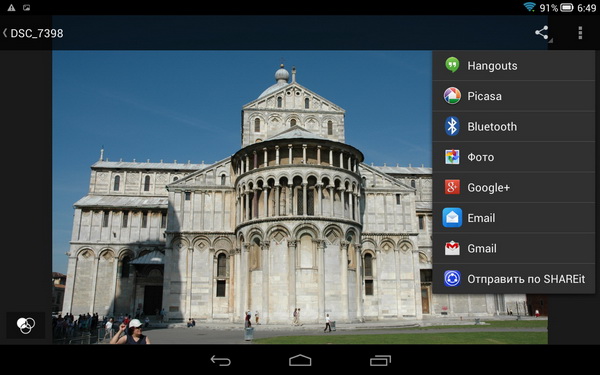Tap the Android home navigation button

[300, 360]
